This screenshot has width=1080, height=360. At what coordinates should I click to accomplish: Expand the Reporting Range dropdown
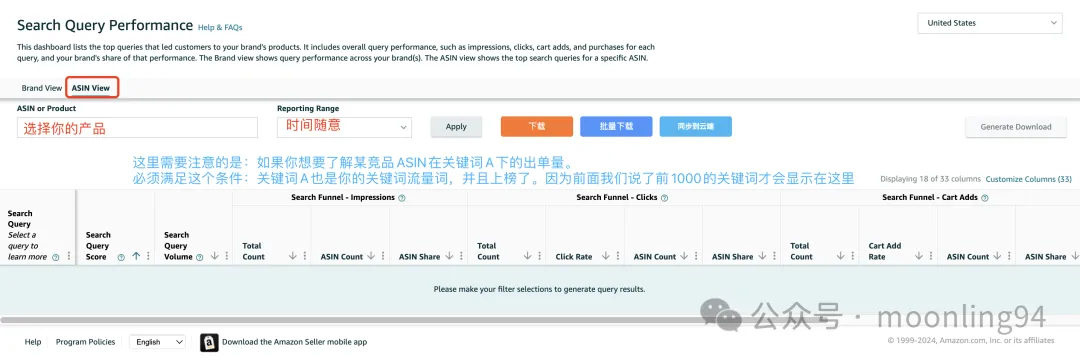[x=344, y=127]
